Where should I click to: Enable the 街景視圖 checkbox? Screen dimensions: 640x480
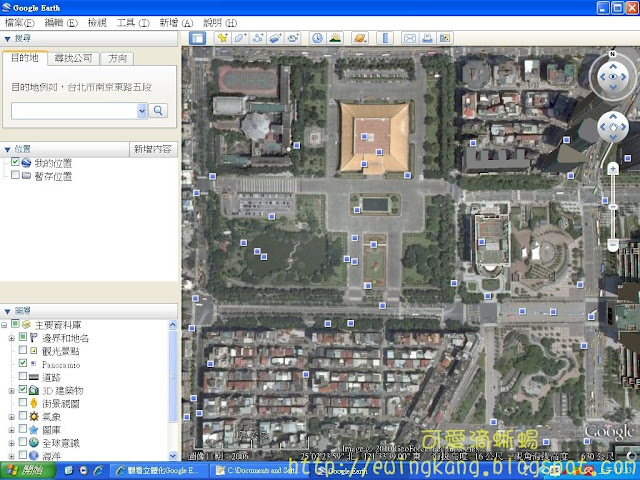click(23, 402)
